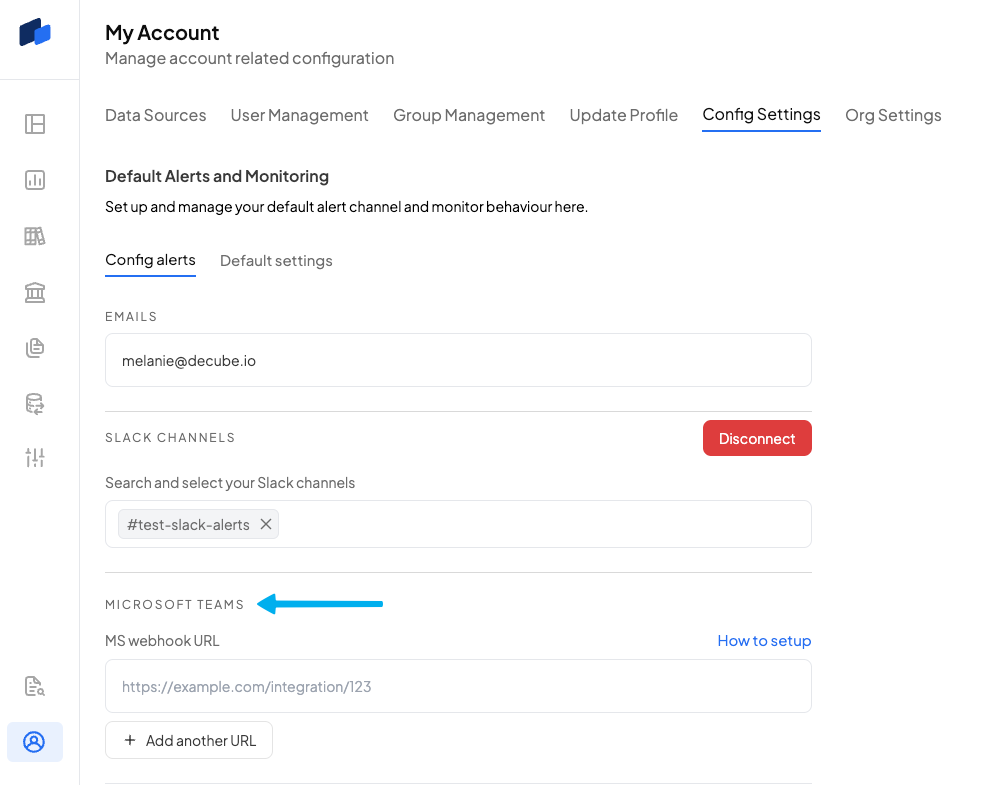Open the database sync icon in the sidebar
The width and height of the screenshot is (1006, 785).
[35, 404]
